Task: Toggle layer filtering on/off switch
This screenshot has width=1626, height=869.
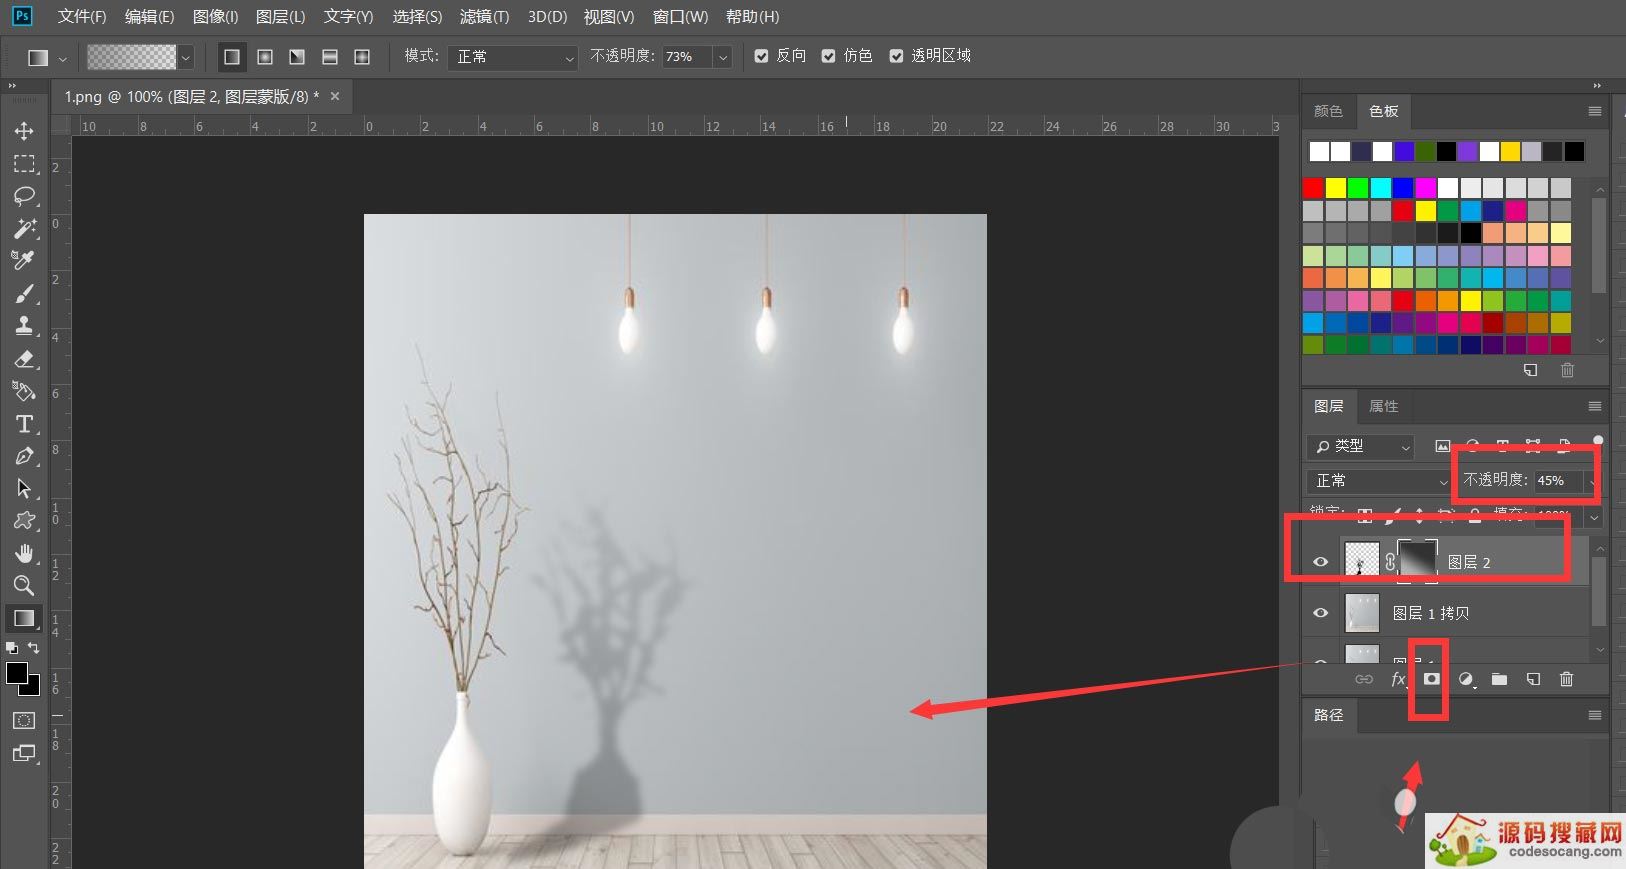Action: (x=1598, y=441)
